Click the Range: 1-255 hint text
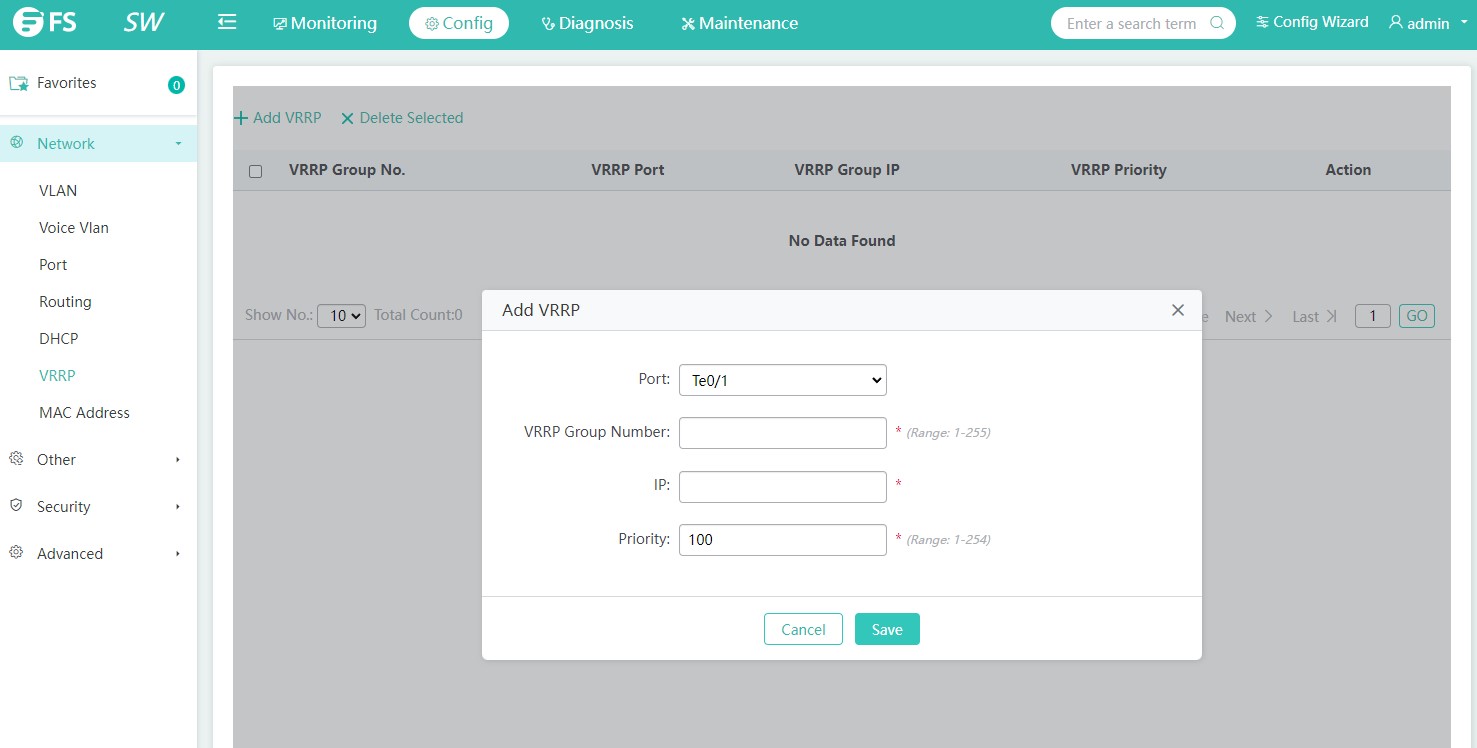The image size is (1477, 748). [949, 433]
